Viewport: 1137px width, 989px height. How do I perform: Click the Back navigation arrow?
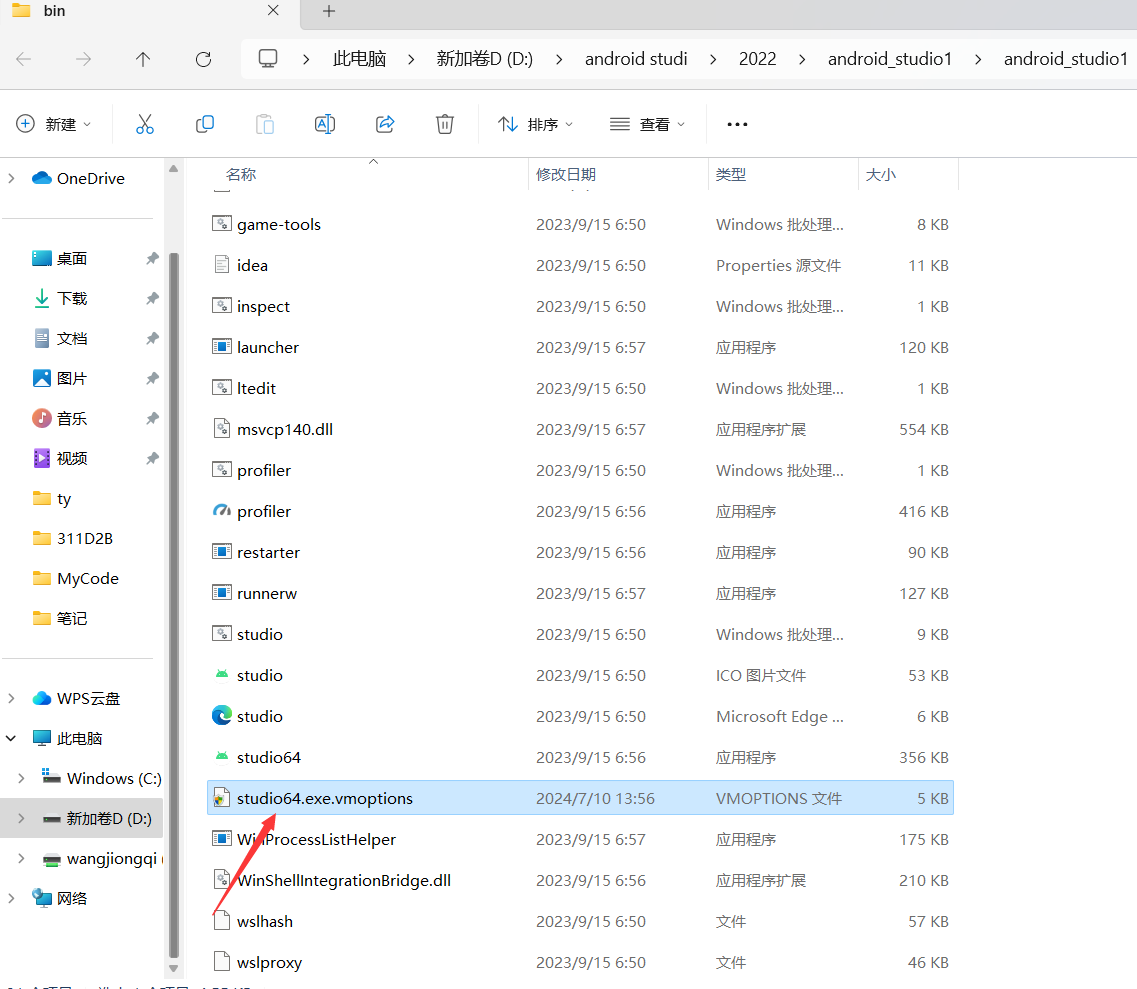point(24,59)
